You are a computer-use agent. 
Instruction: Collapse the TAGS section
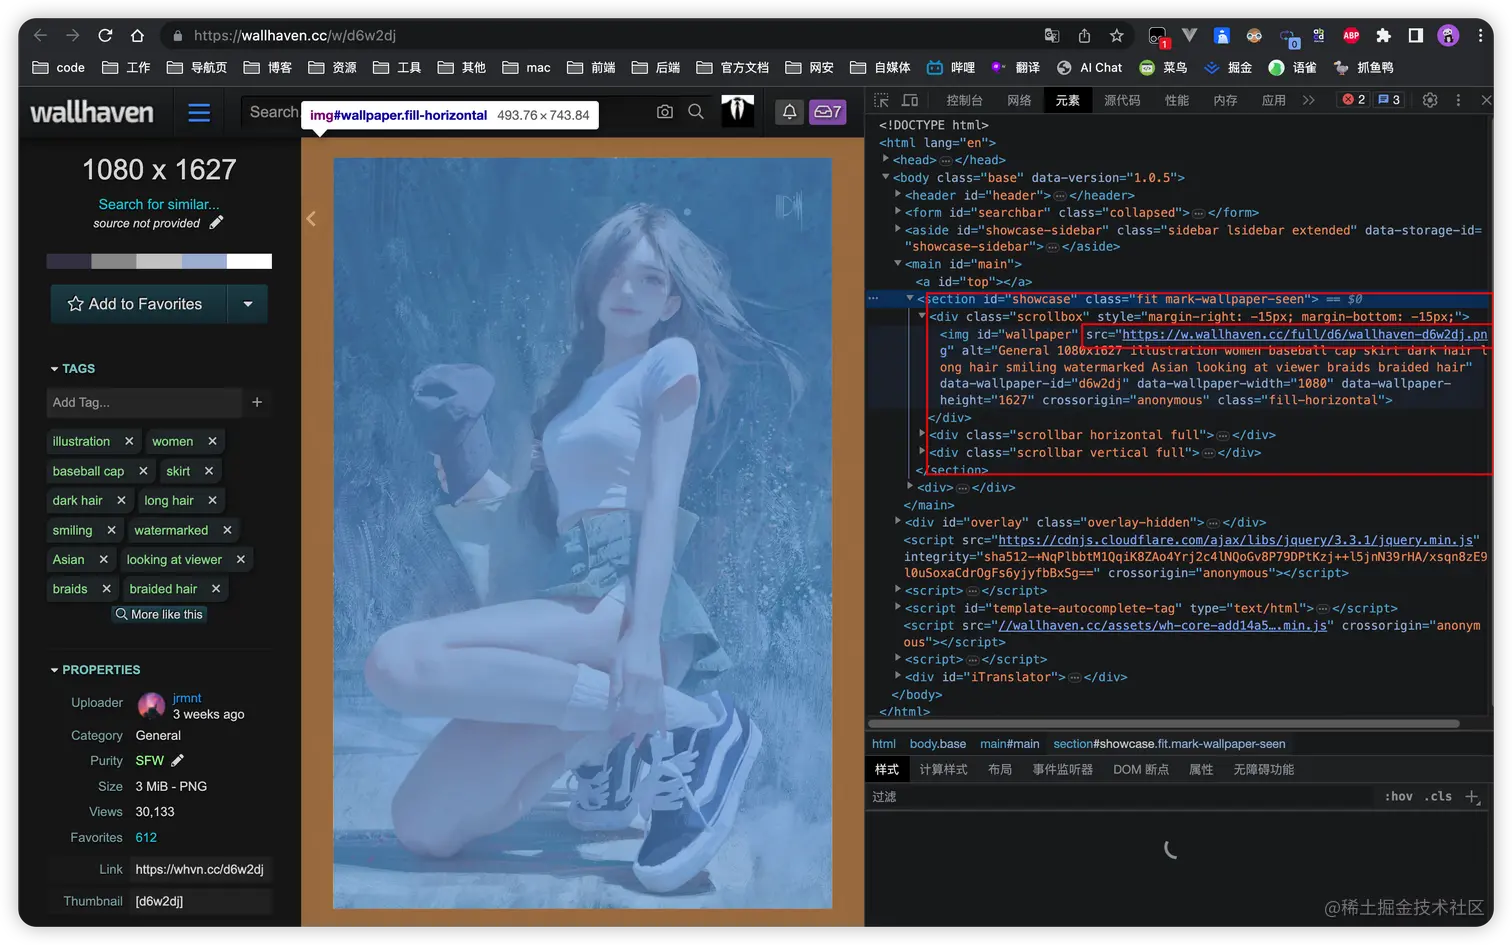(x=72, y=369)
